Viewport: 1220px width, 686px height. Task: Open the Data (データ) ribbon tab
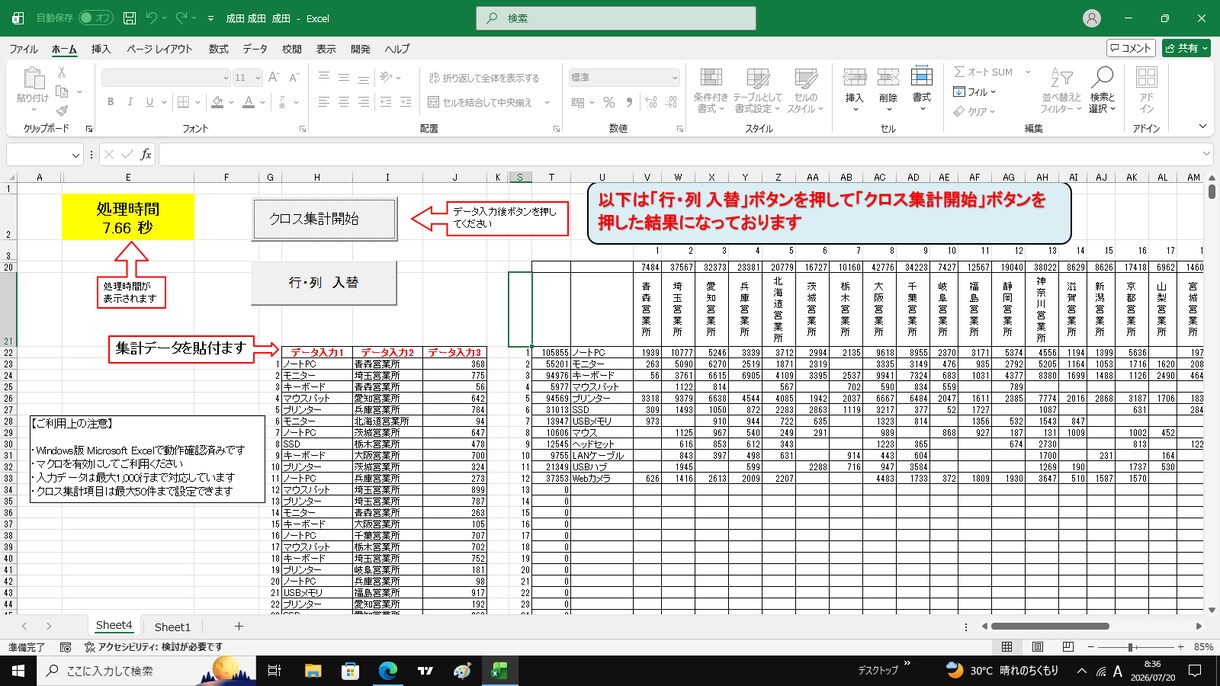pos(255,49)
